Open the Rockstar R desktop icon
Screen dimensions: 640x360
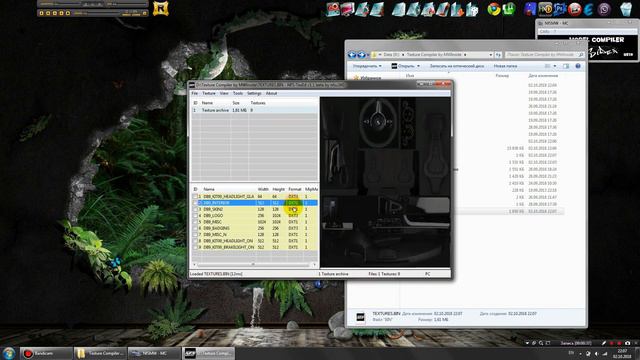point(160,9)
